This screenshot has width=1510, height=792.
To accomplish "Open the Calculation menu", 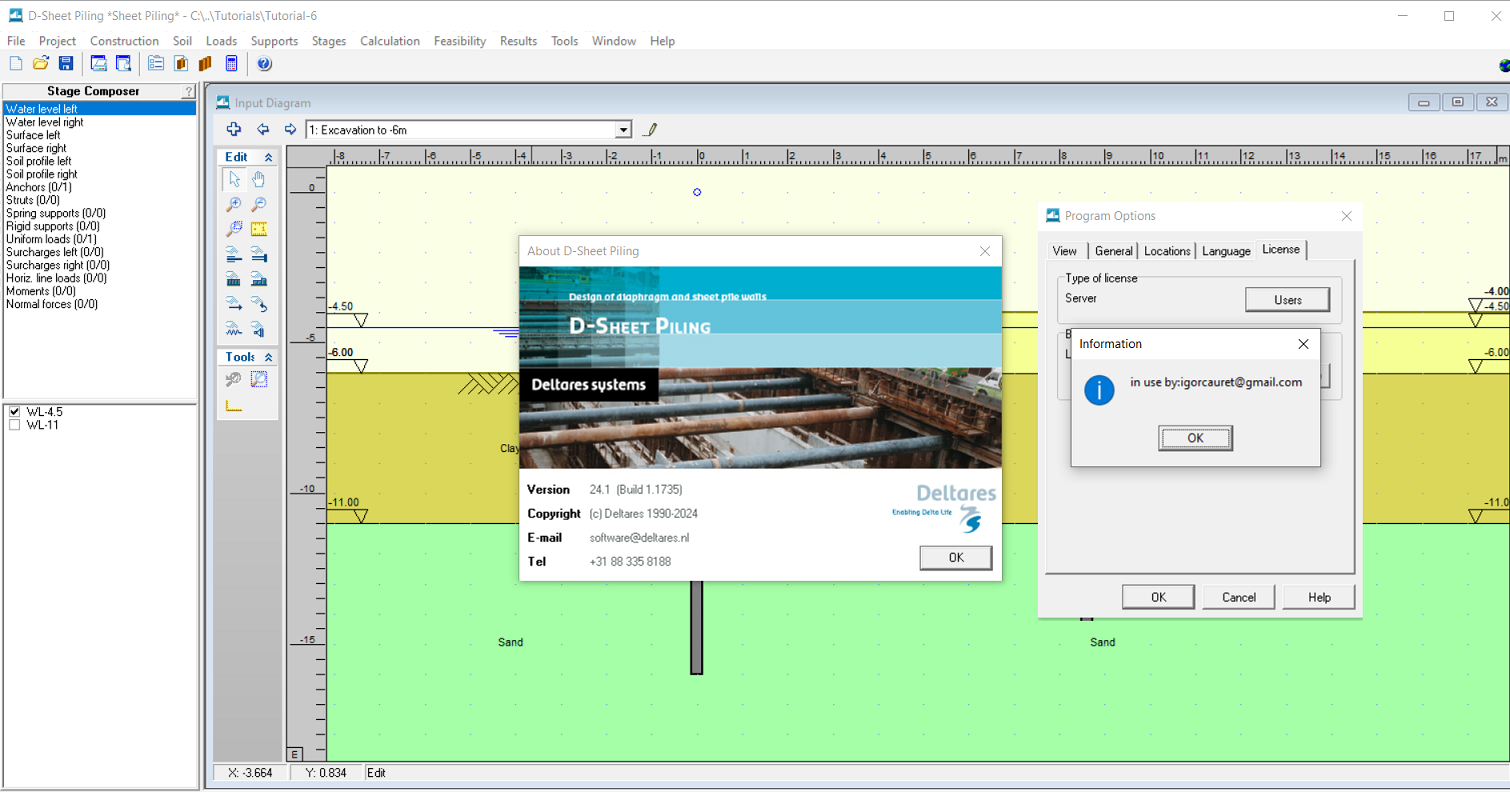I will point(390,41).
